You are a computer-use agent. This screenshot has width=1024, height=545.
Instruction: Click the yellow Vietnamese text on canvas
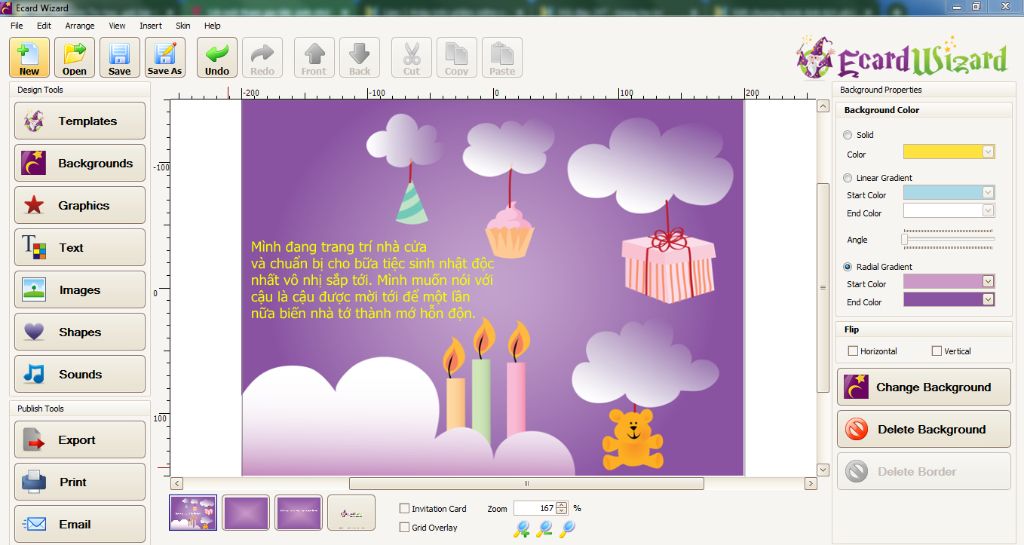point(372,280)
